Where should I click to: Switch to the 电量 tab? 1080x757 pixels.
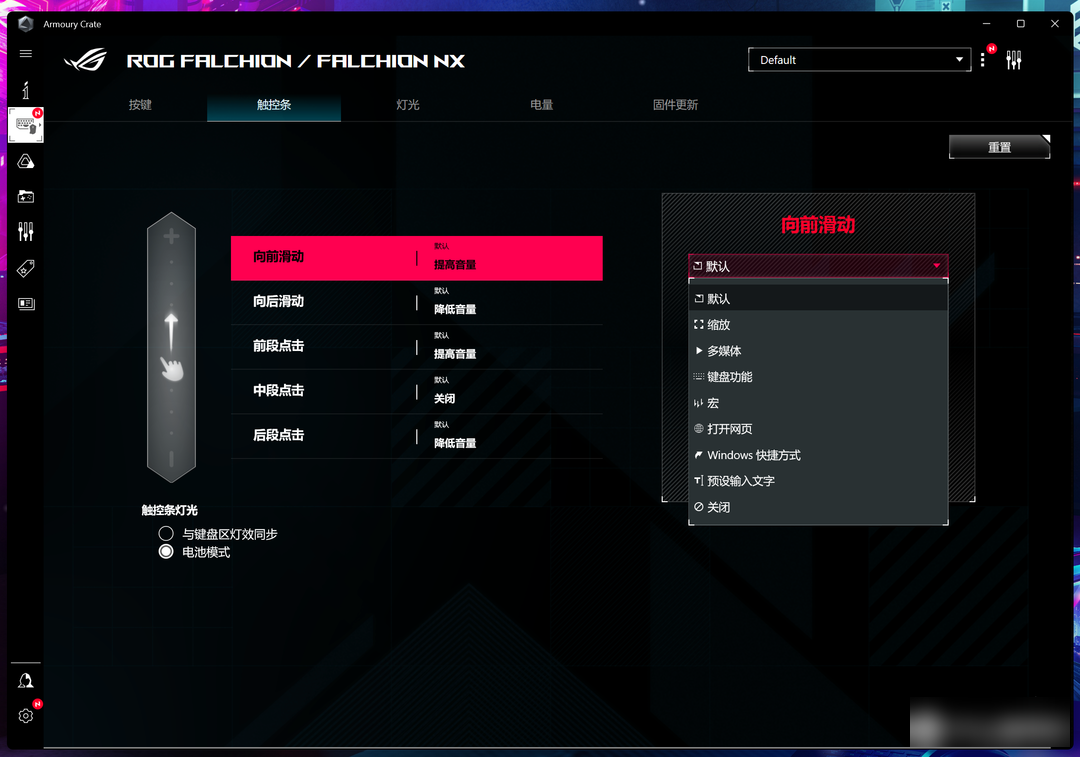(x=541, y=105)
